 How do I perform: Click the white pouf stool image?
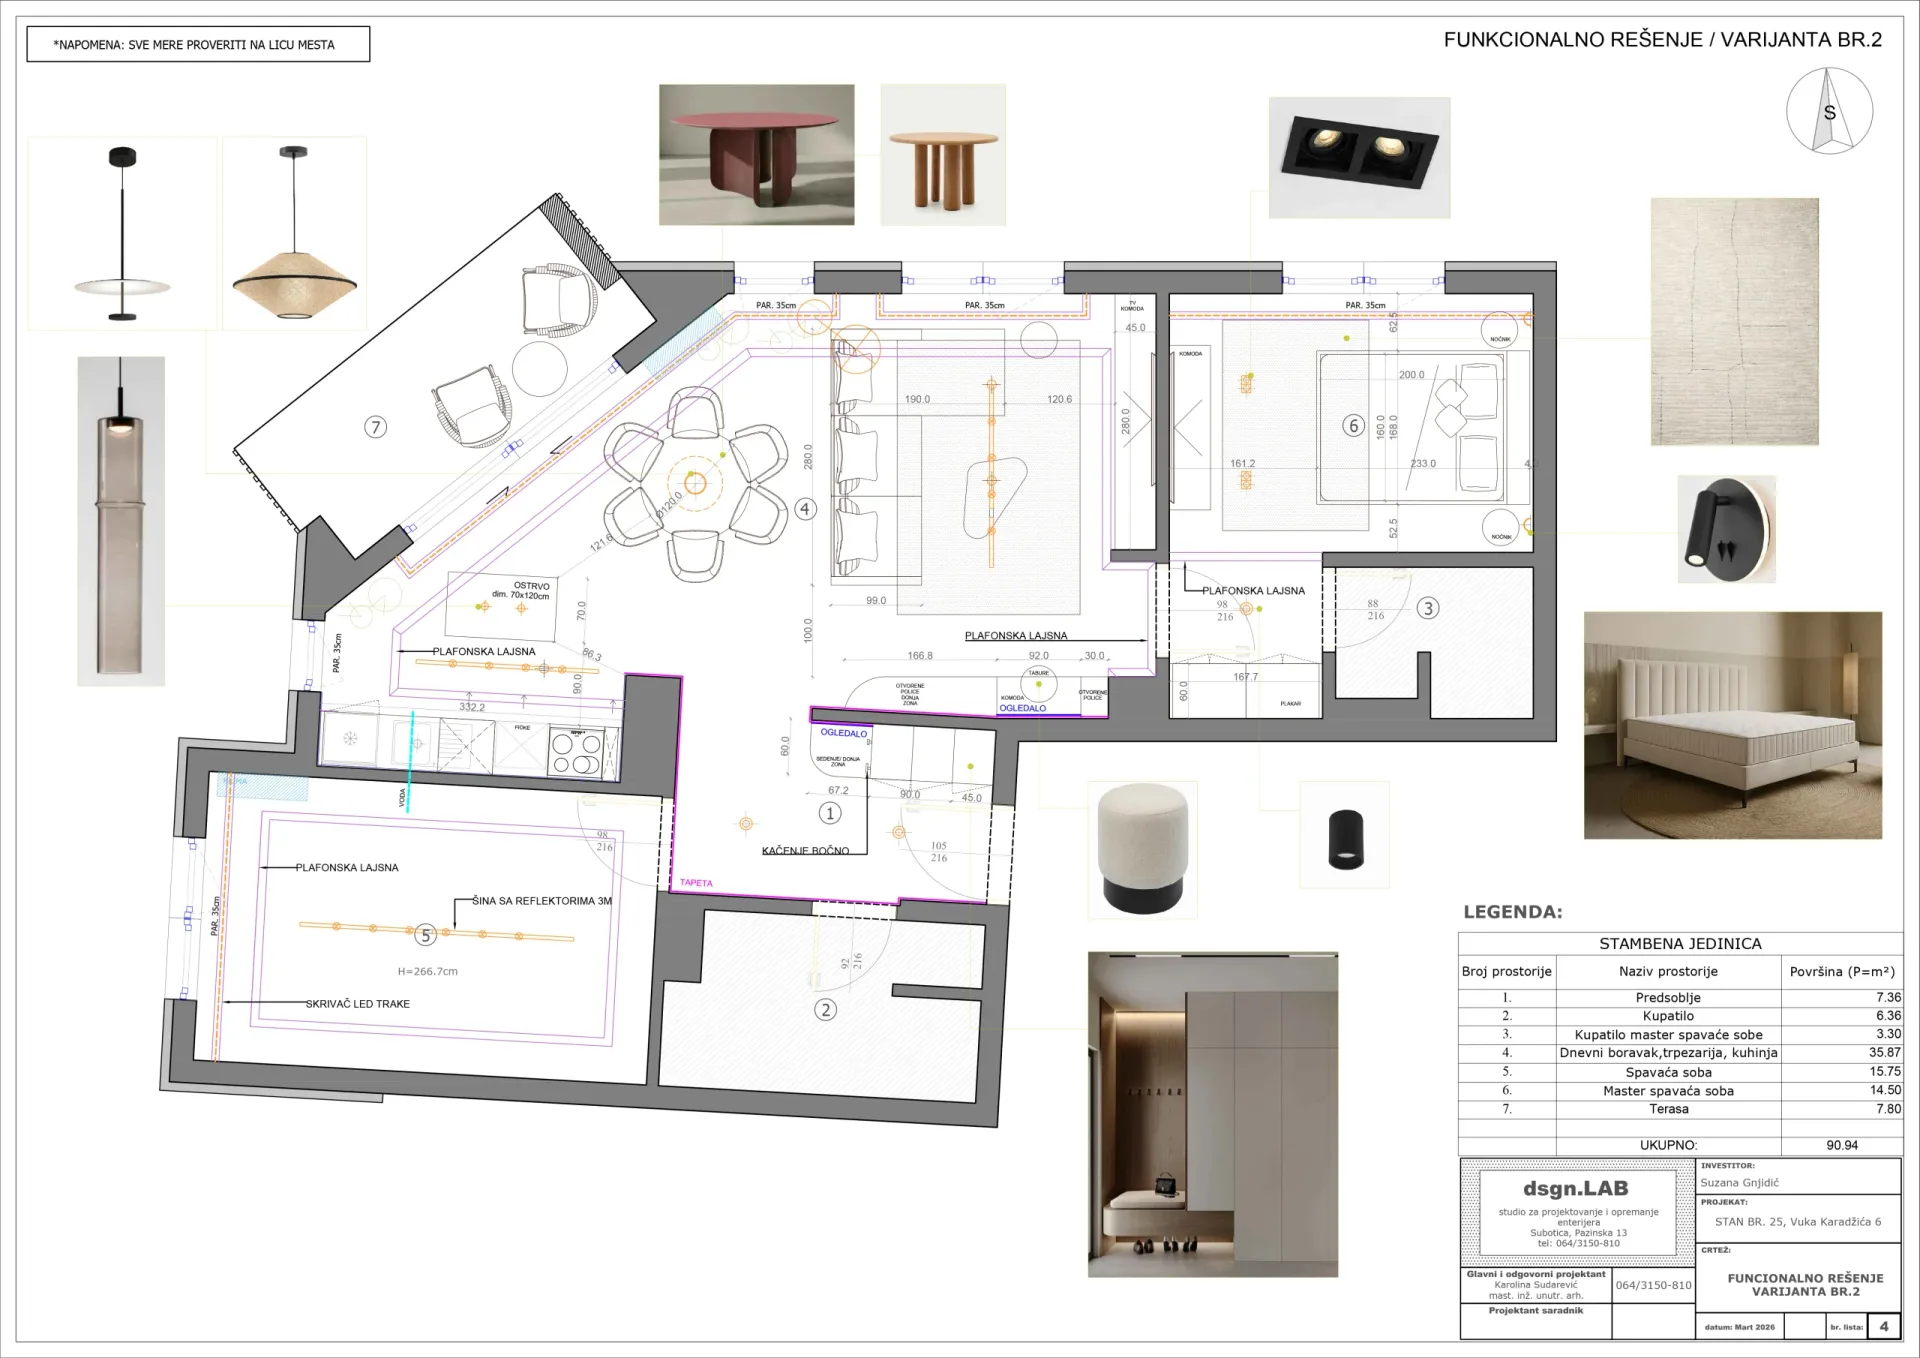1142,849
